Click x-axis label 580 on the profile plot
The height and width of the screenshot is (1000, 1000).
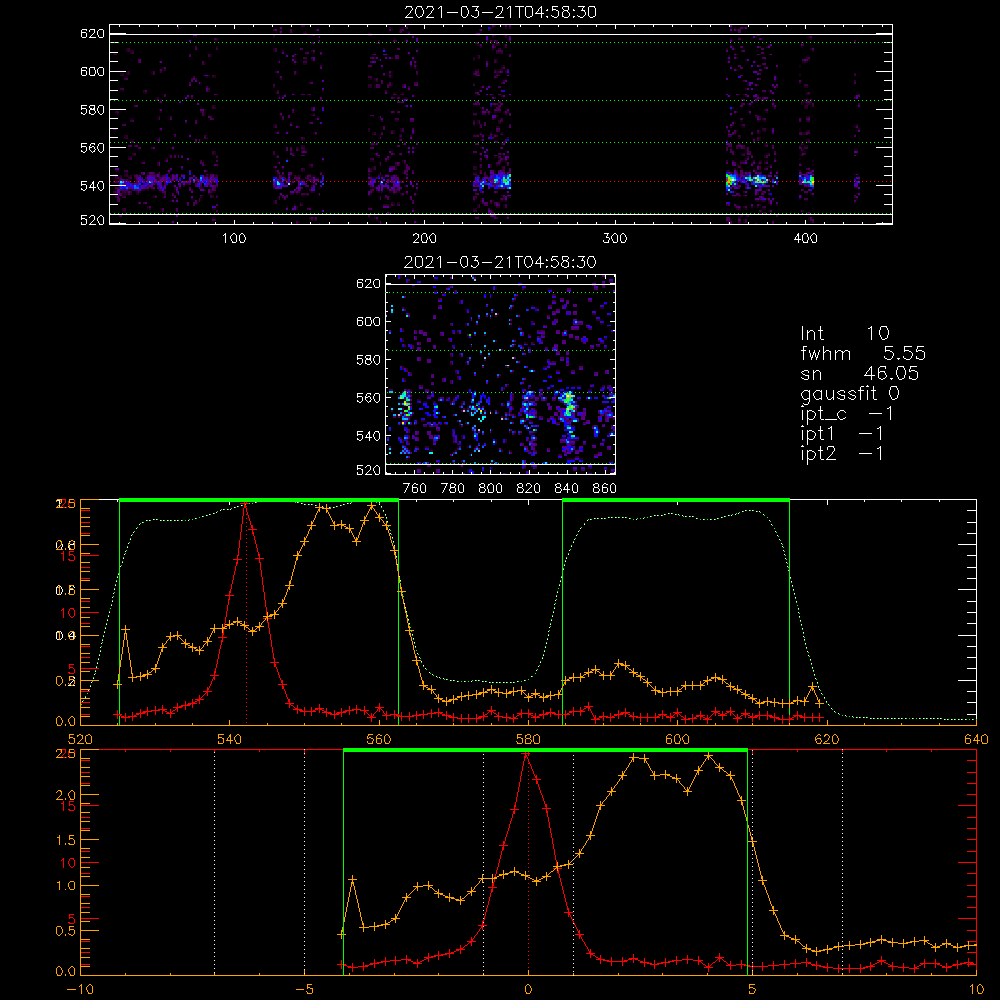pos(528,739)
